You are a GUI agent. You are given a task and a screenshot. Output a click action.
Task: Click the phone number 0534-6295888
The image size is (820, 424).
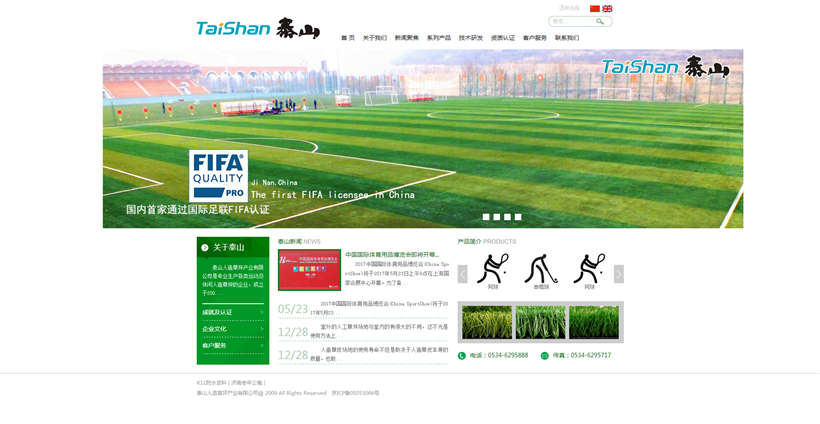pos(508,355)
